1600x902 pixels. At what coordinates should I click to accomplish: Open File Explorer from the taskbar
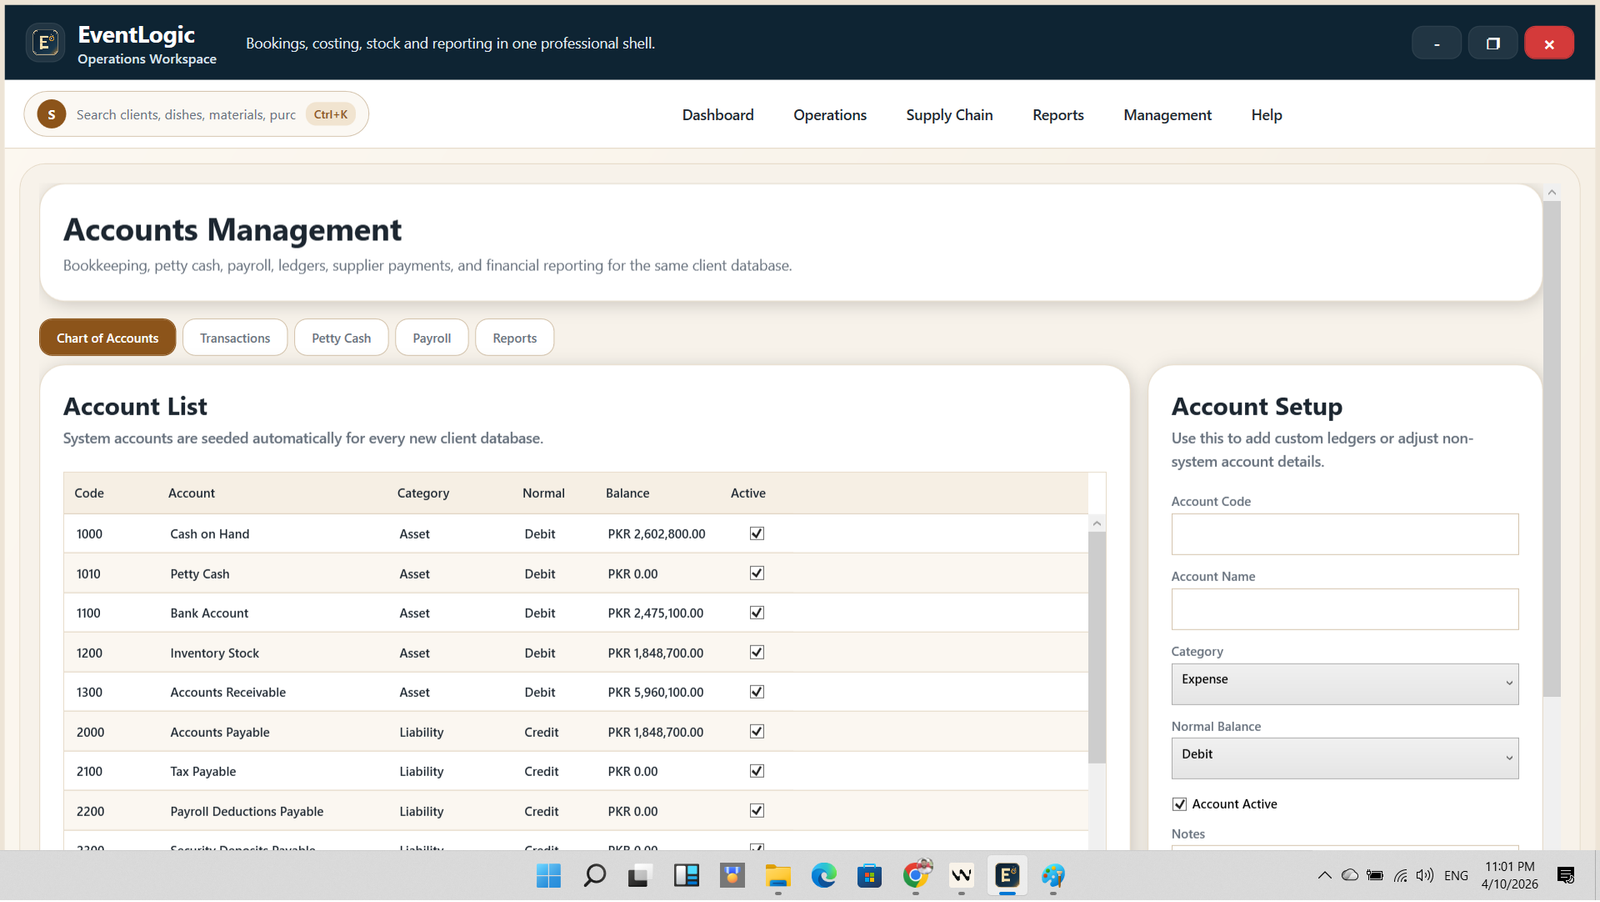coord(777,876)
